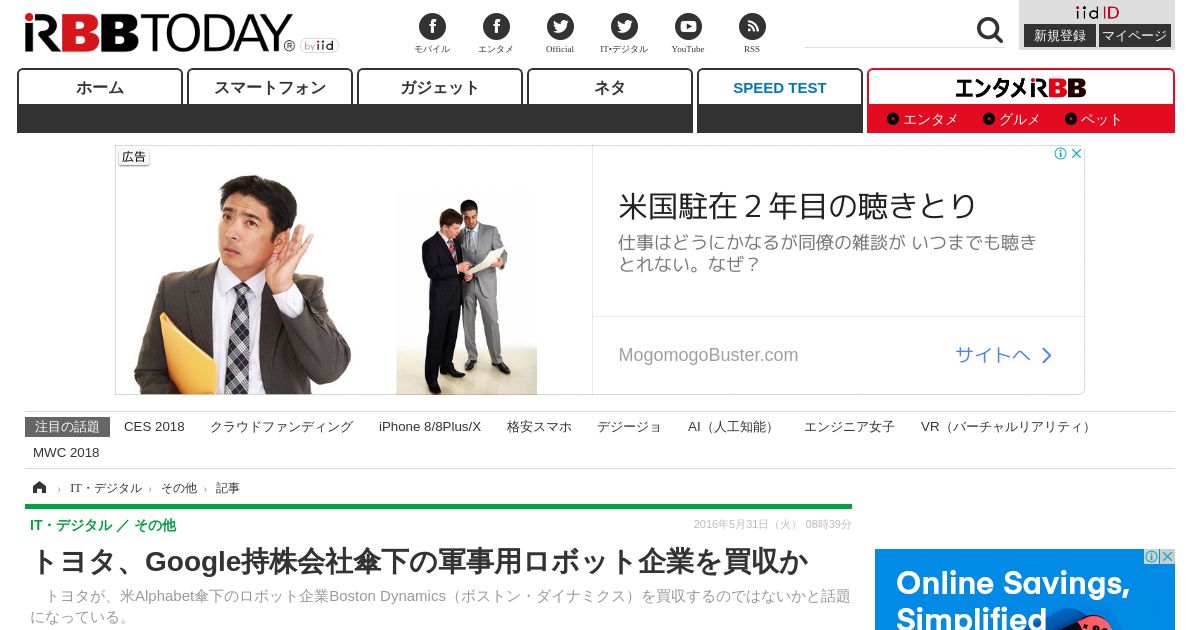Click the トヨタ article headline

pos(419,561)
